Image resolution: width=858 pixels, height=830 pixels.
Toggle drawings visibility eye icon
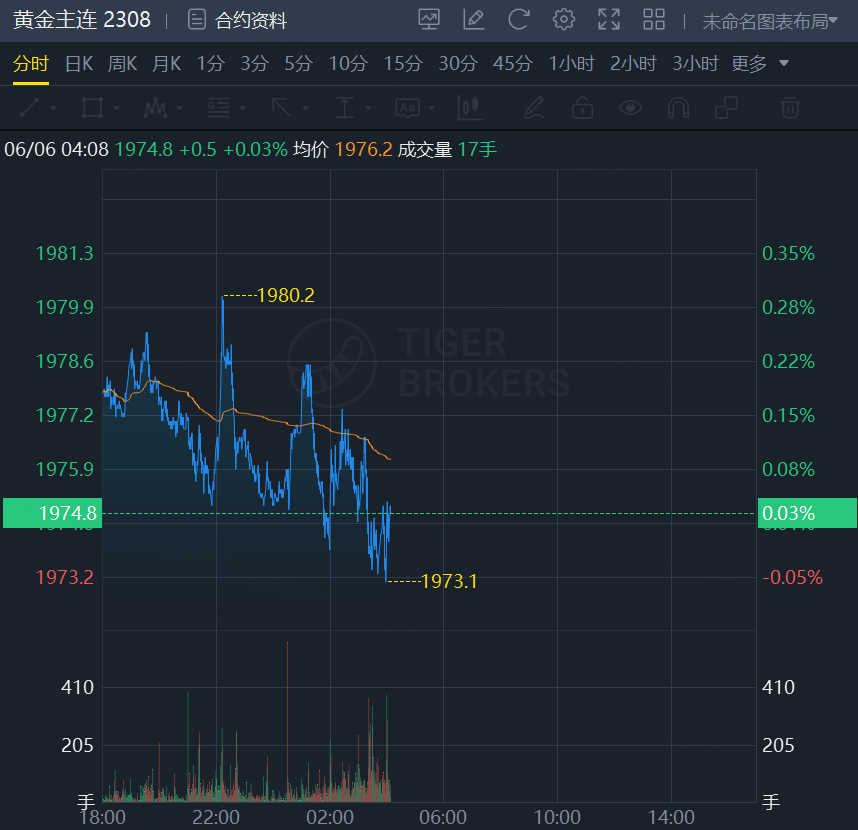click(630, 108)
